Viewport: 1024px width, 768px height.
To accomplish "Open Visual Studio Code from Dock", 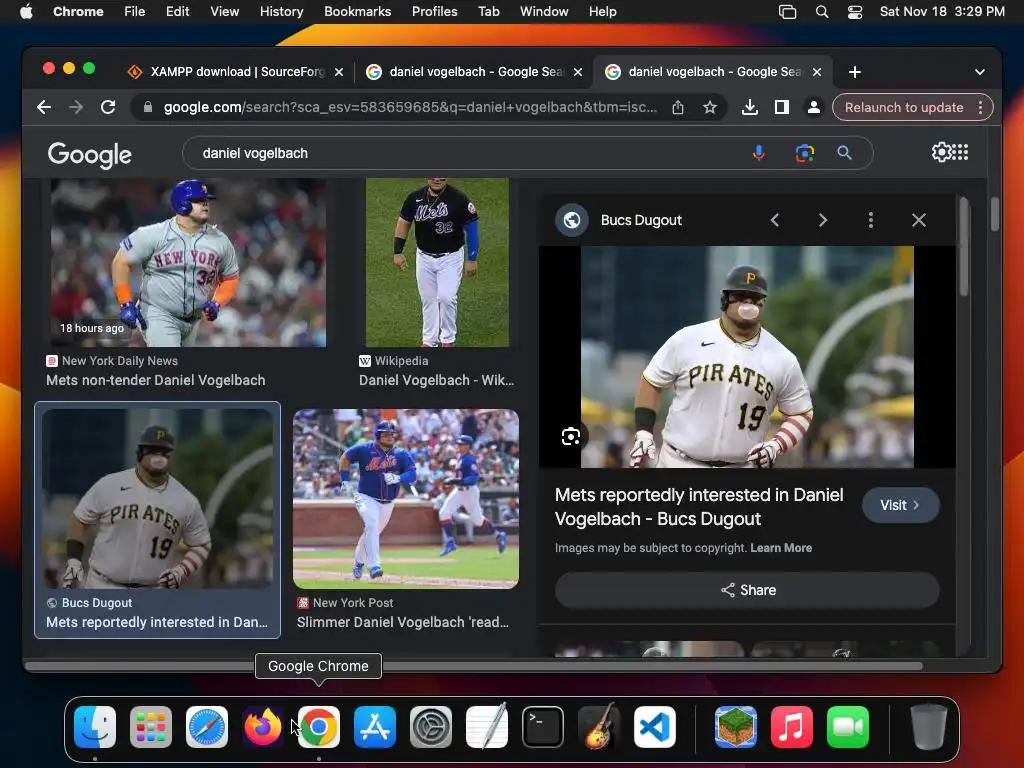I will 654,727.
